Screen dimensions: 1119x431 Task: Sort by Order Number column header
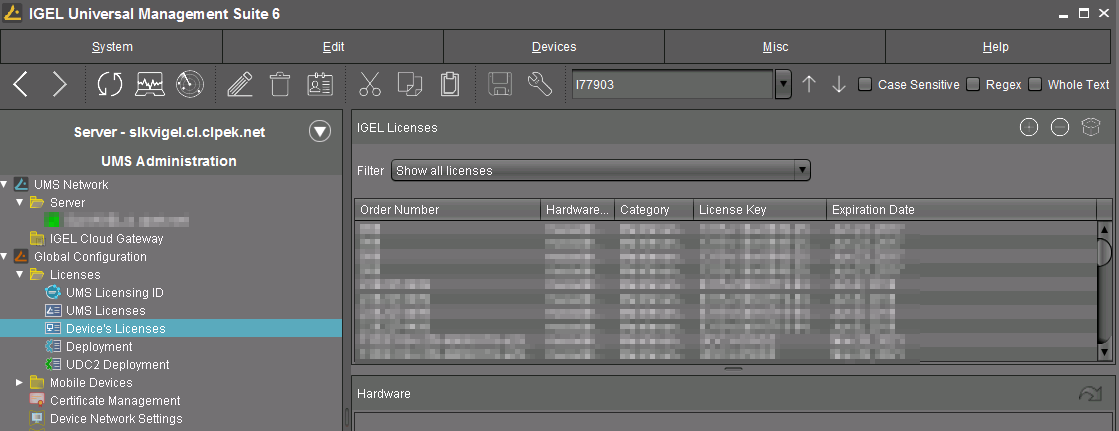tap(447, 210)
